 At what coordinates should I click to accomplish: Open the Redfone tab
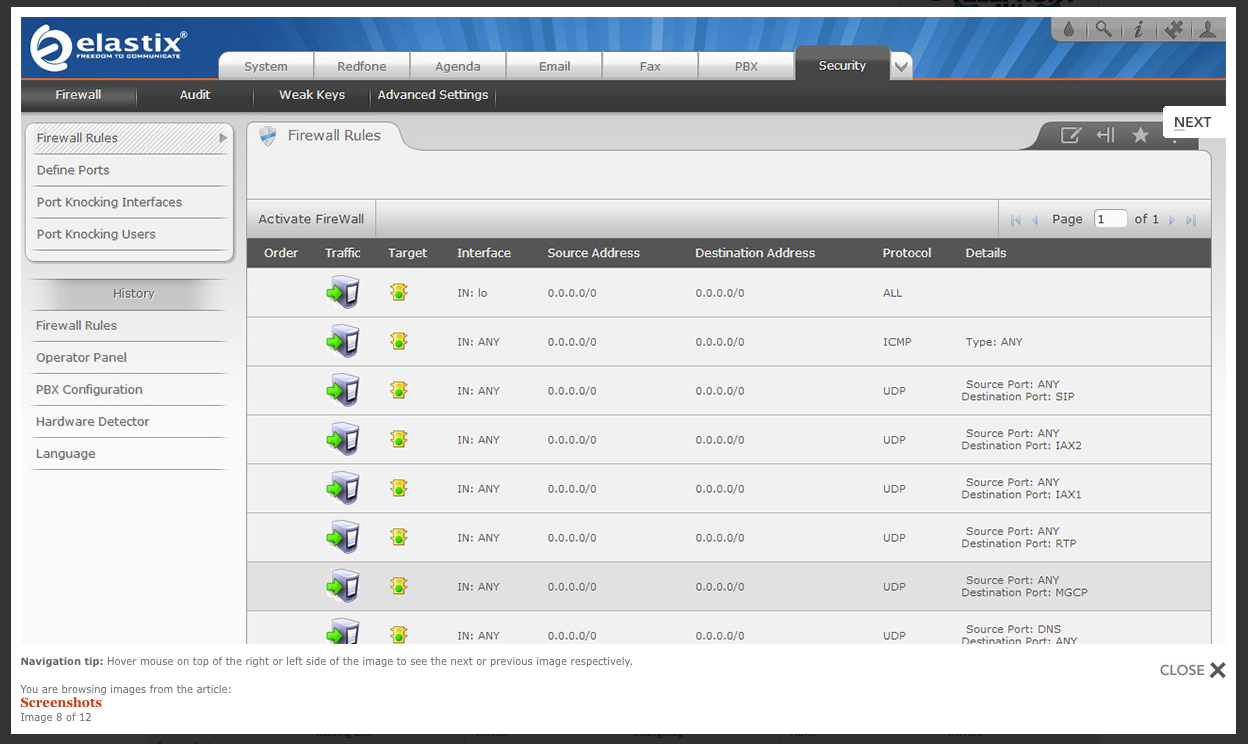tap(361, 66)
